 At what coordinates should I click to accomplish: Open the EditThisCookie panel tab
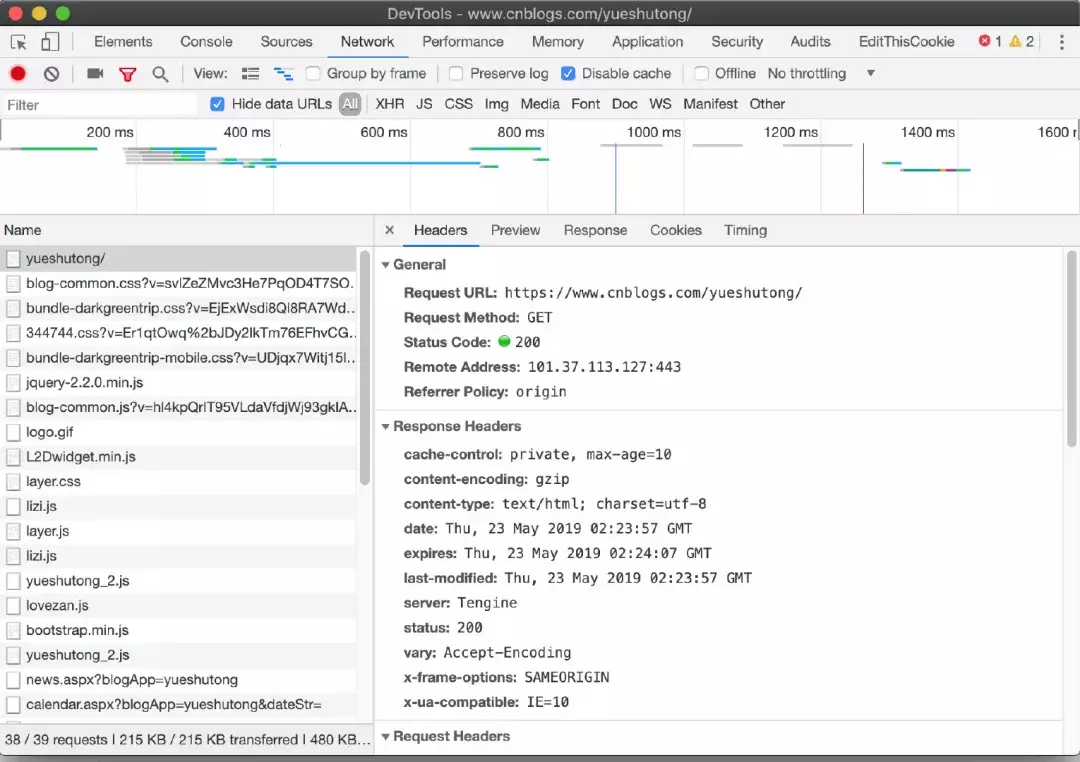[906, 41]
